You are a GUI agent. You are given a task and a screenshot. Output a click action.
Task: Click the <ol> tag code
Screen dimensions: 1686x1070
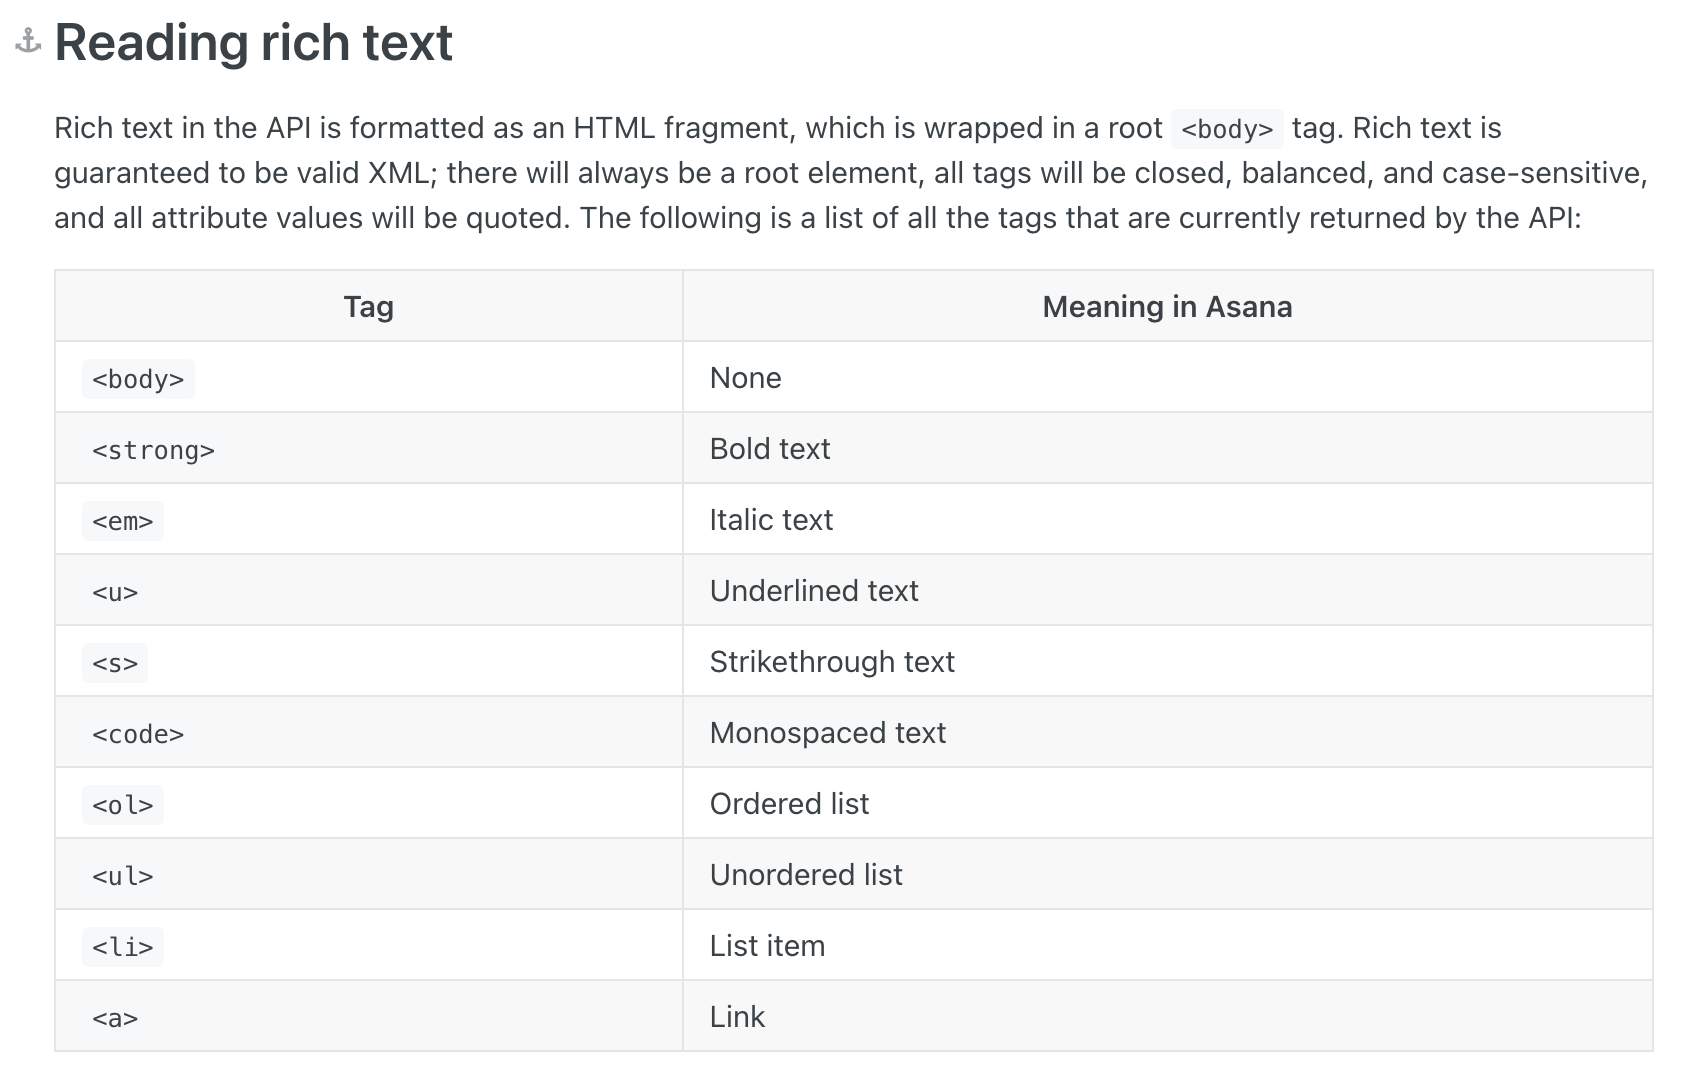(x=122, y=805)
